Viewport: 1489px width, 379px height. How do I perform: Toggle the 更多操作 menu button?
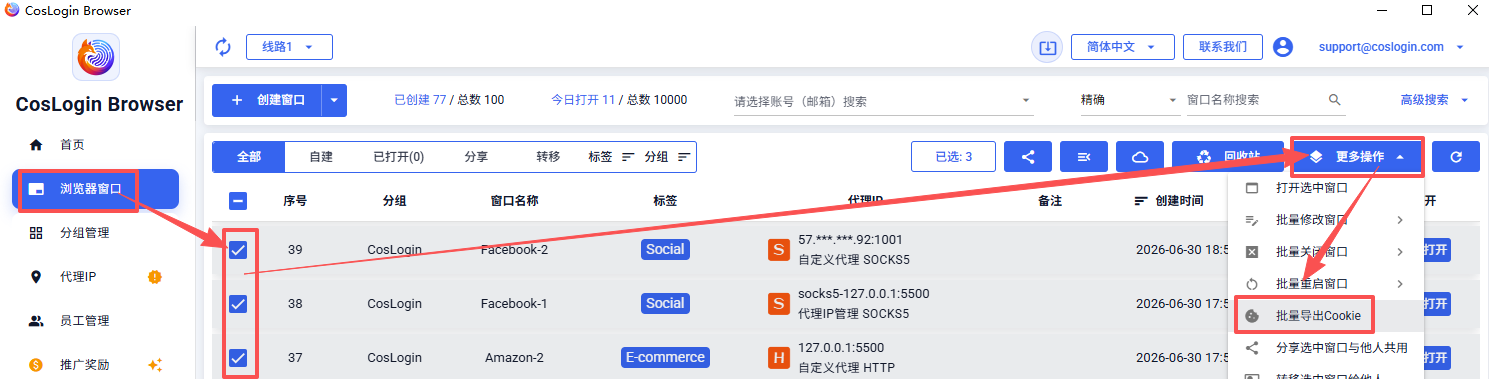(1357, 157)
